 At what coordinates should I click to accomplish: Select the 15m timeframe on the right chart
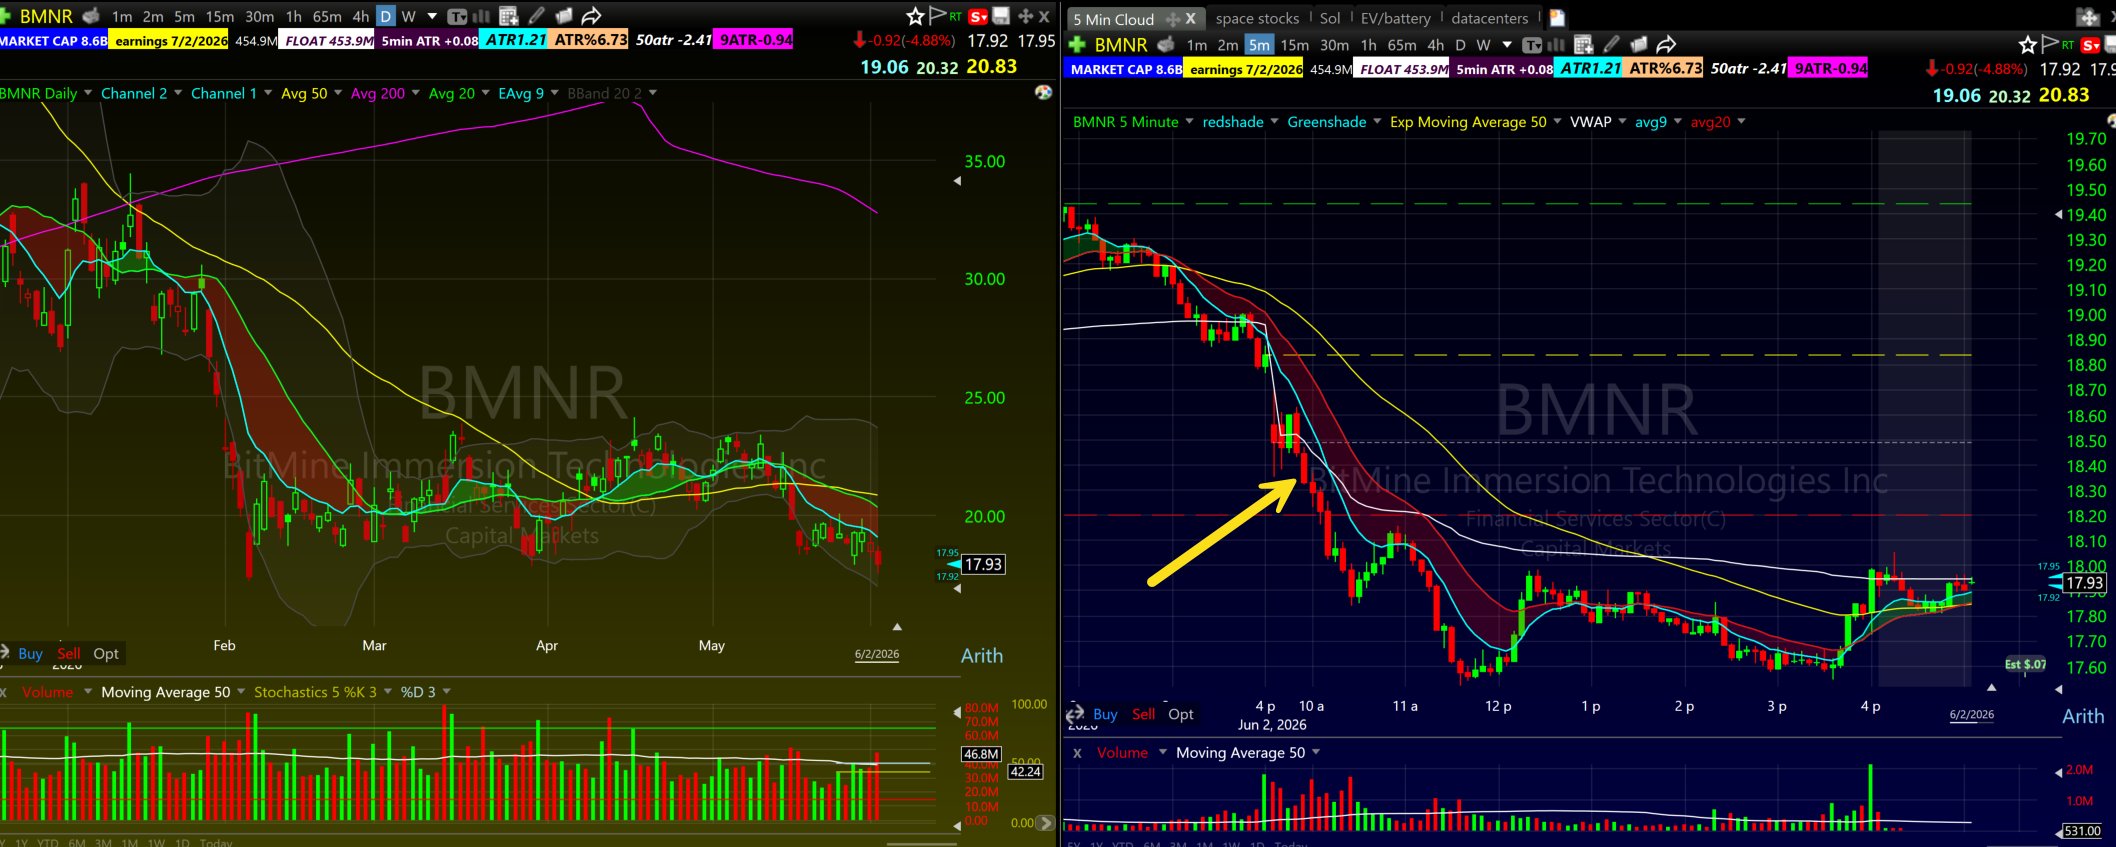click(x=1295, y=44)
